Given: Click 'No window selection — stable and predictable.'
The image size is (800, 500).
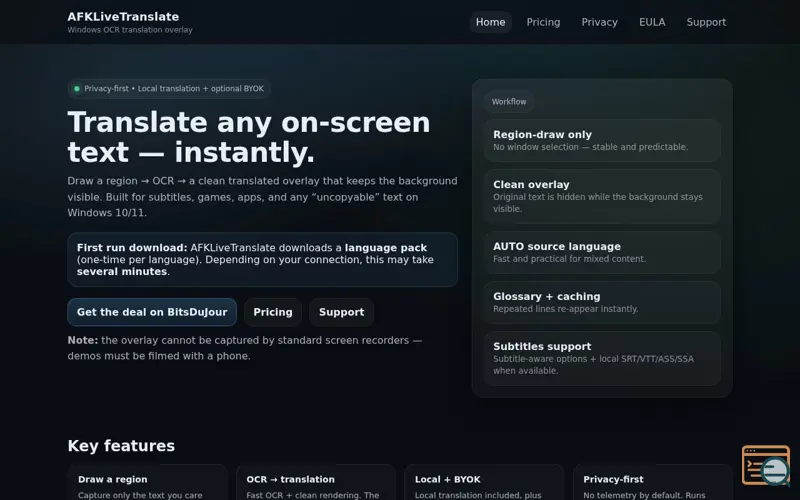Looking at the screenshot, I should coord(590,147).
